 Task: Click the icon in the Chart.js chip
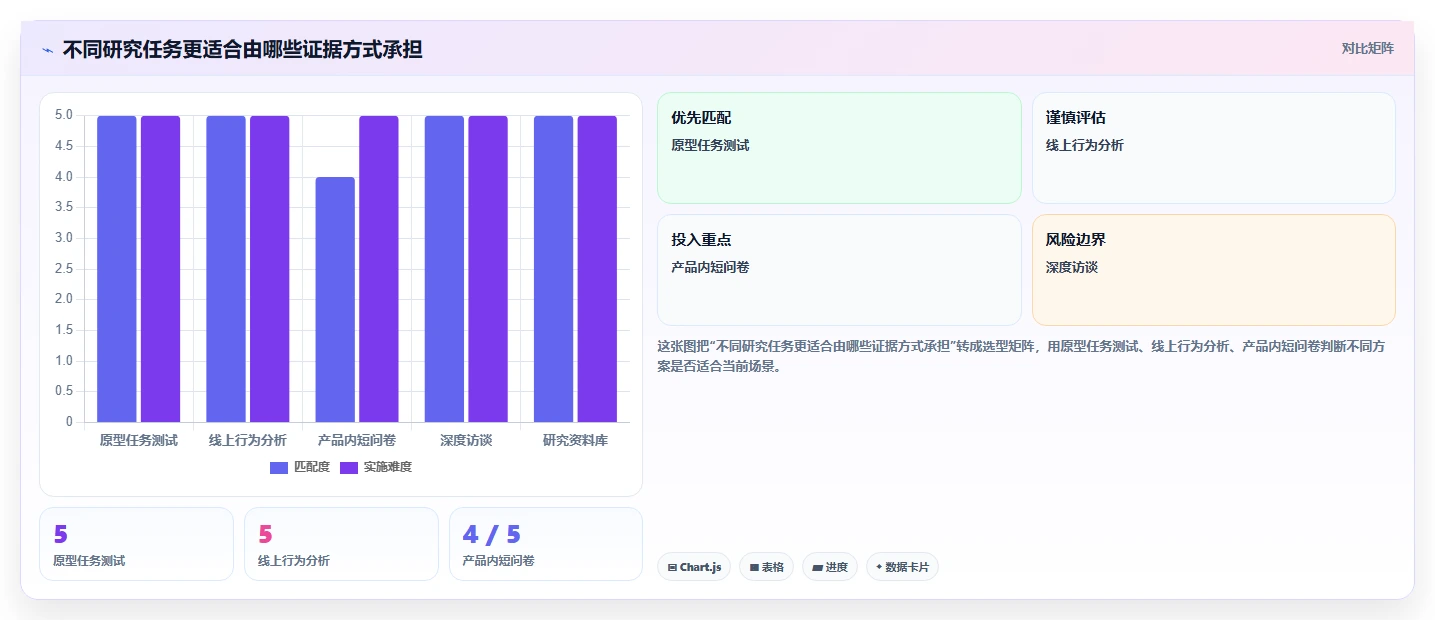(x=672, y=567)
